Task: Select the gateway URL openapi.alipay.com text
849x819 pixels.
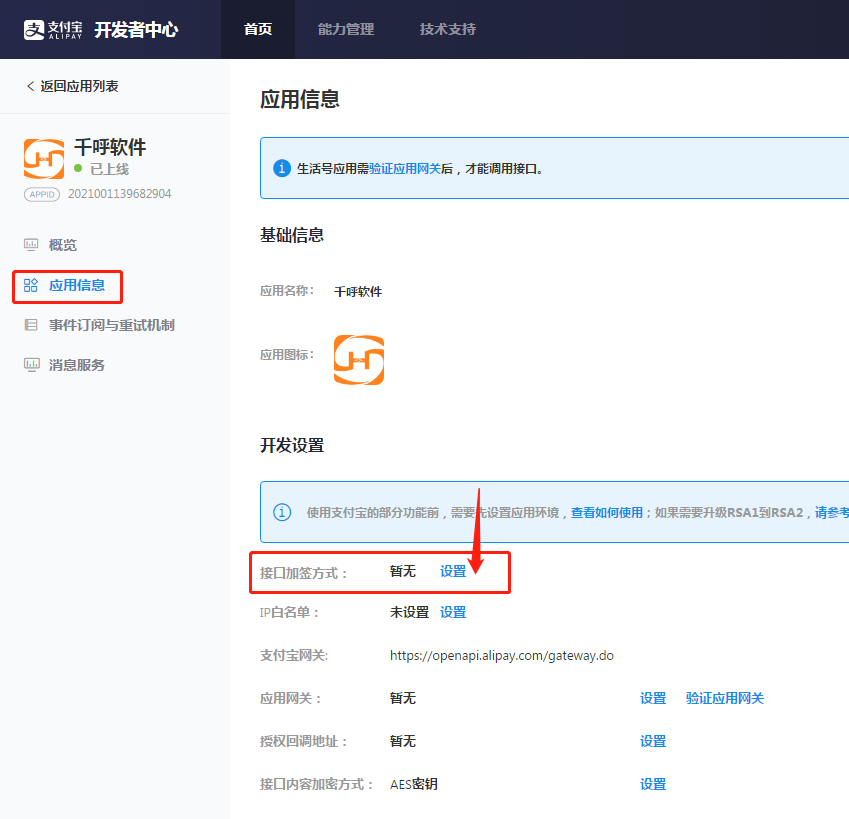Action: point(502,656)
